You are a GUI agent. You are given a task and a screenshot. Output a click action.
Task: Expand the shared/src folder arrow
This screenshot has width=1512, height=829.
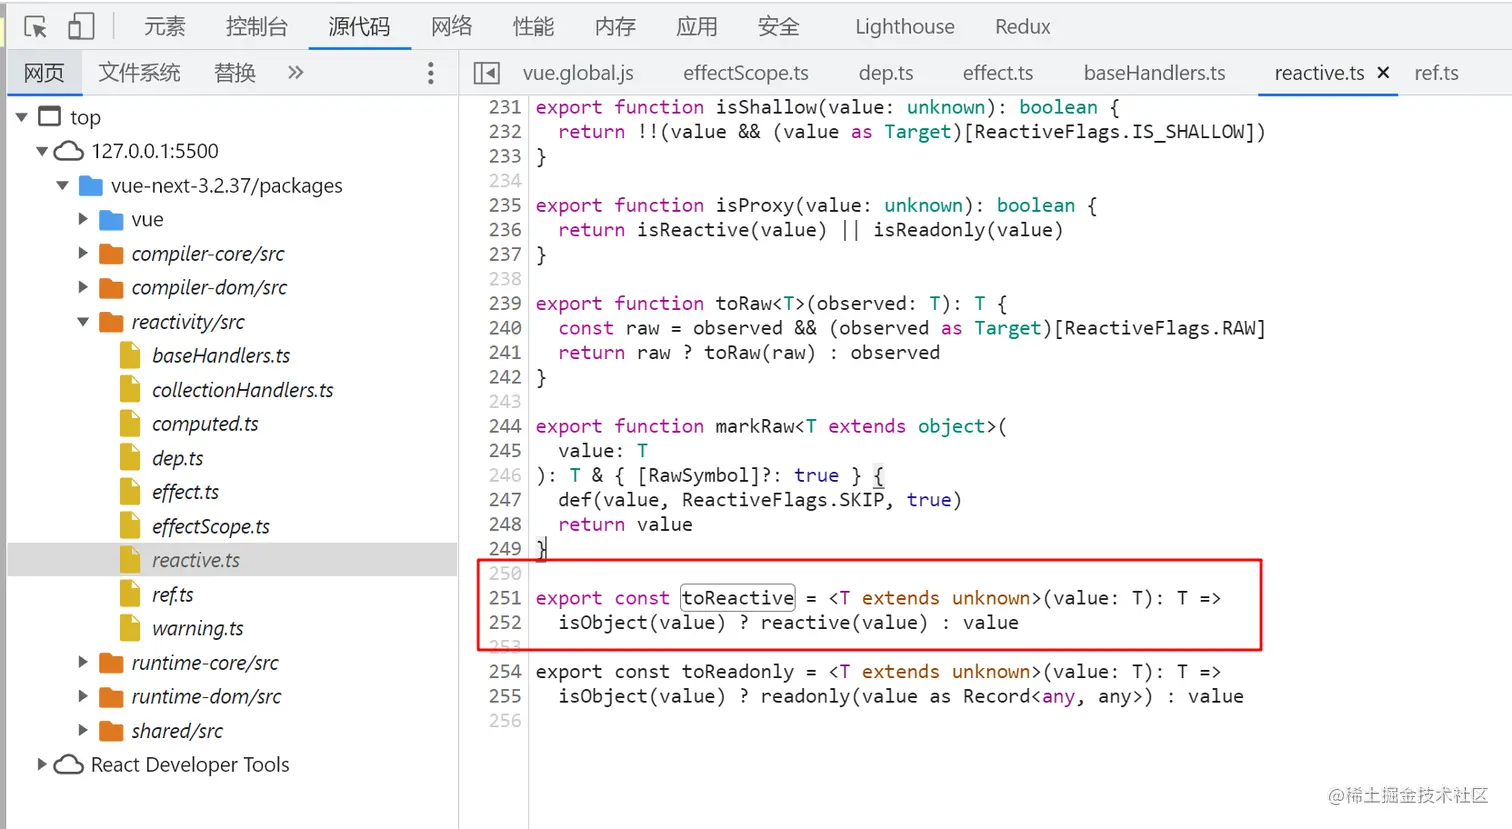[x=83, y=730]
